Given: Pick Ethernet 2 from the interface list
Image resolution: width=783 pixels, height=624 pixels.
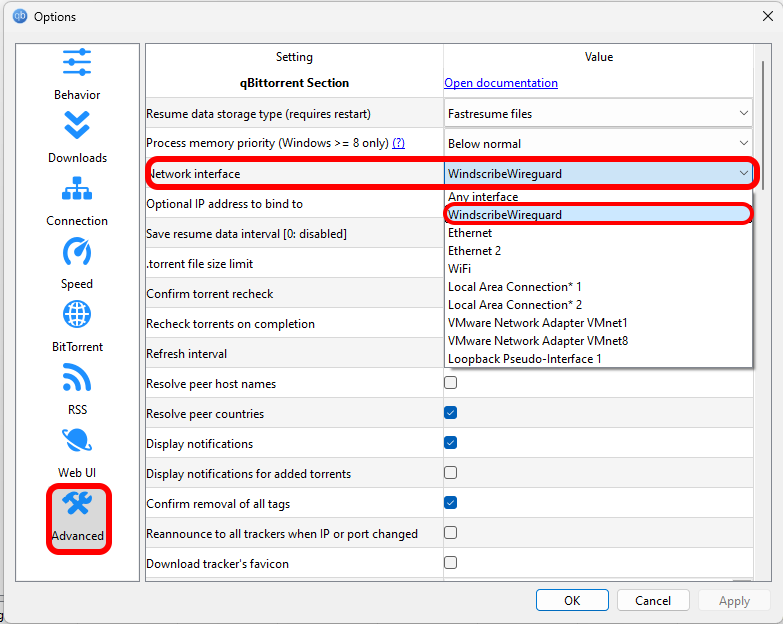Looking at the screenshot, I should (598, 251).
